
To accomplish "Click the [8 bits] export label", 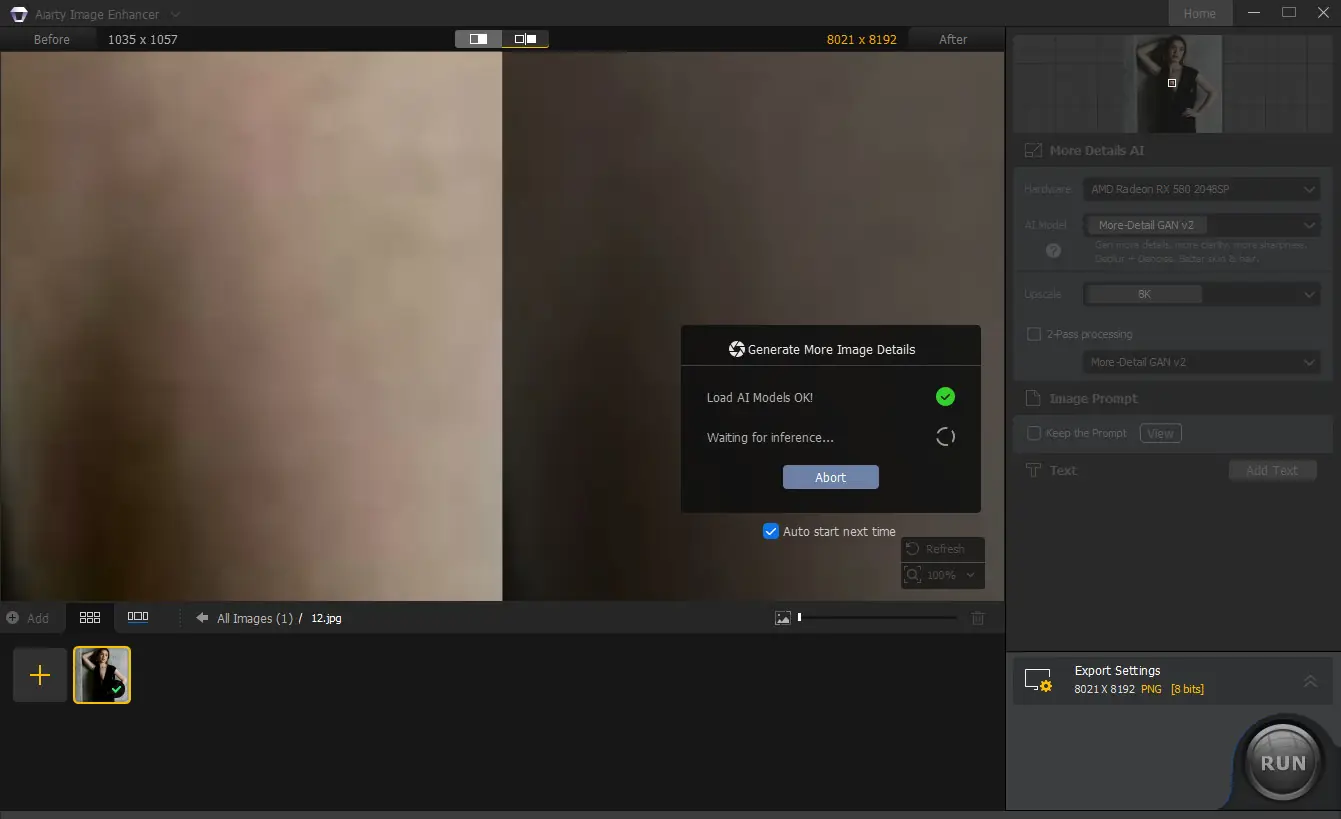I will [1187, 689].
